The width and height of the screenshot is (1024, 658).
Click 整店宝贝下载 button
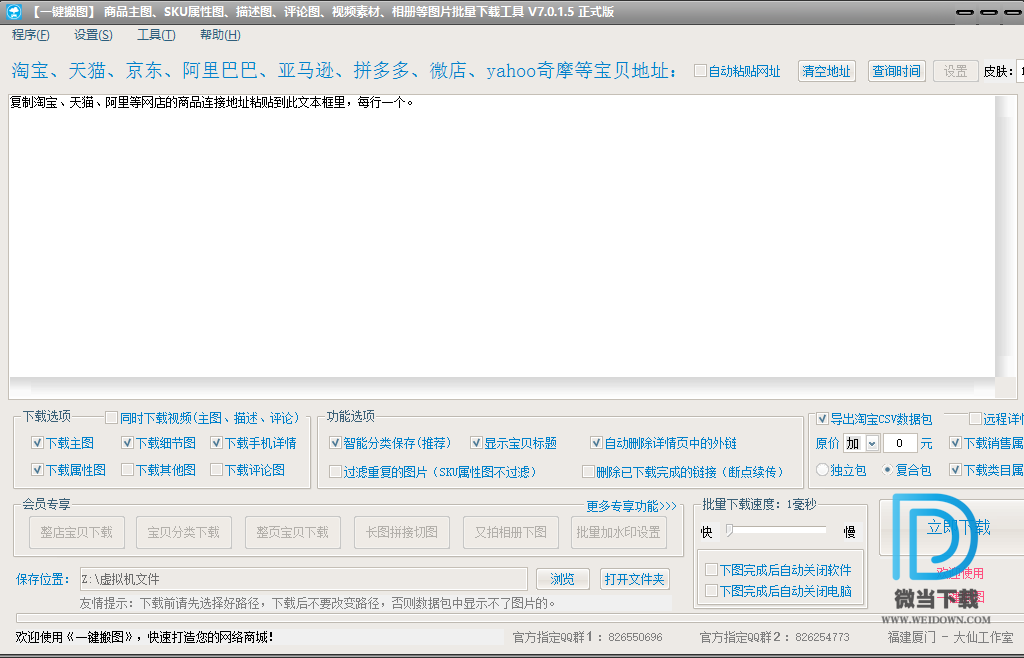pos(76,533)
